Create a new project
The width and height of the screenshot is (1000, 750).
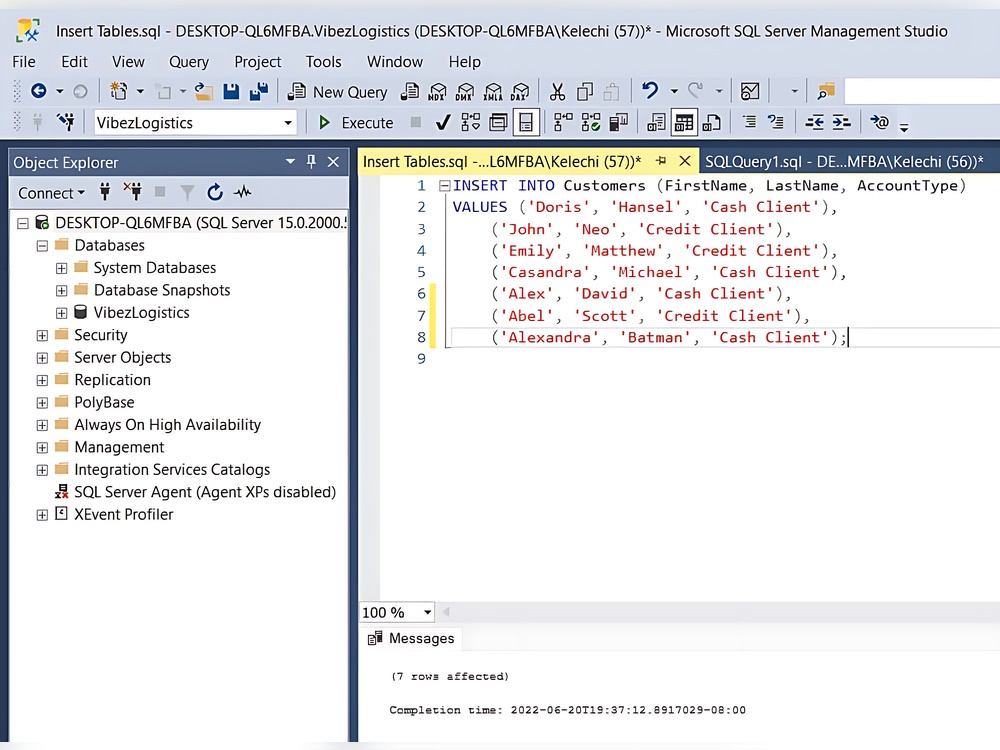(119, 91)
